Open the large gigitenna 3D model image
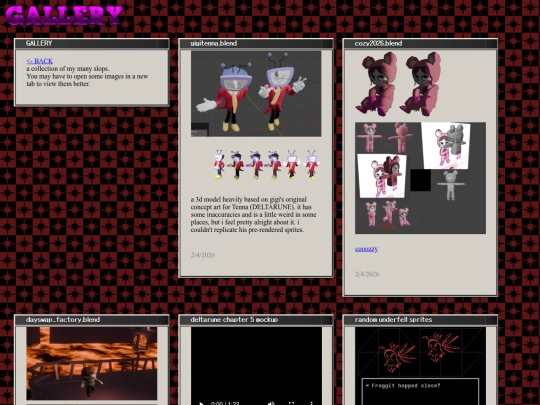The height and width of the screenshot is (405, 540). [x=256, y=94]
